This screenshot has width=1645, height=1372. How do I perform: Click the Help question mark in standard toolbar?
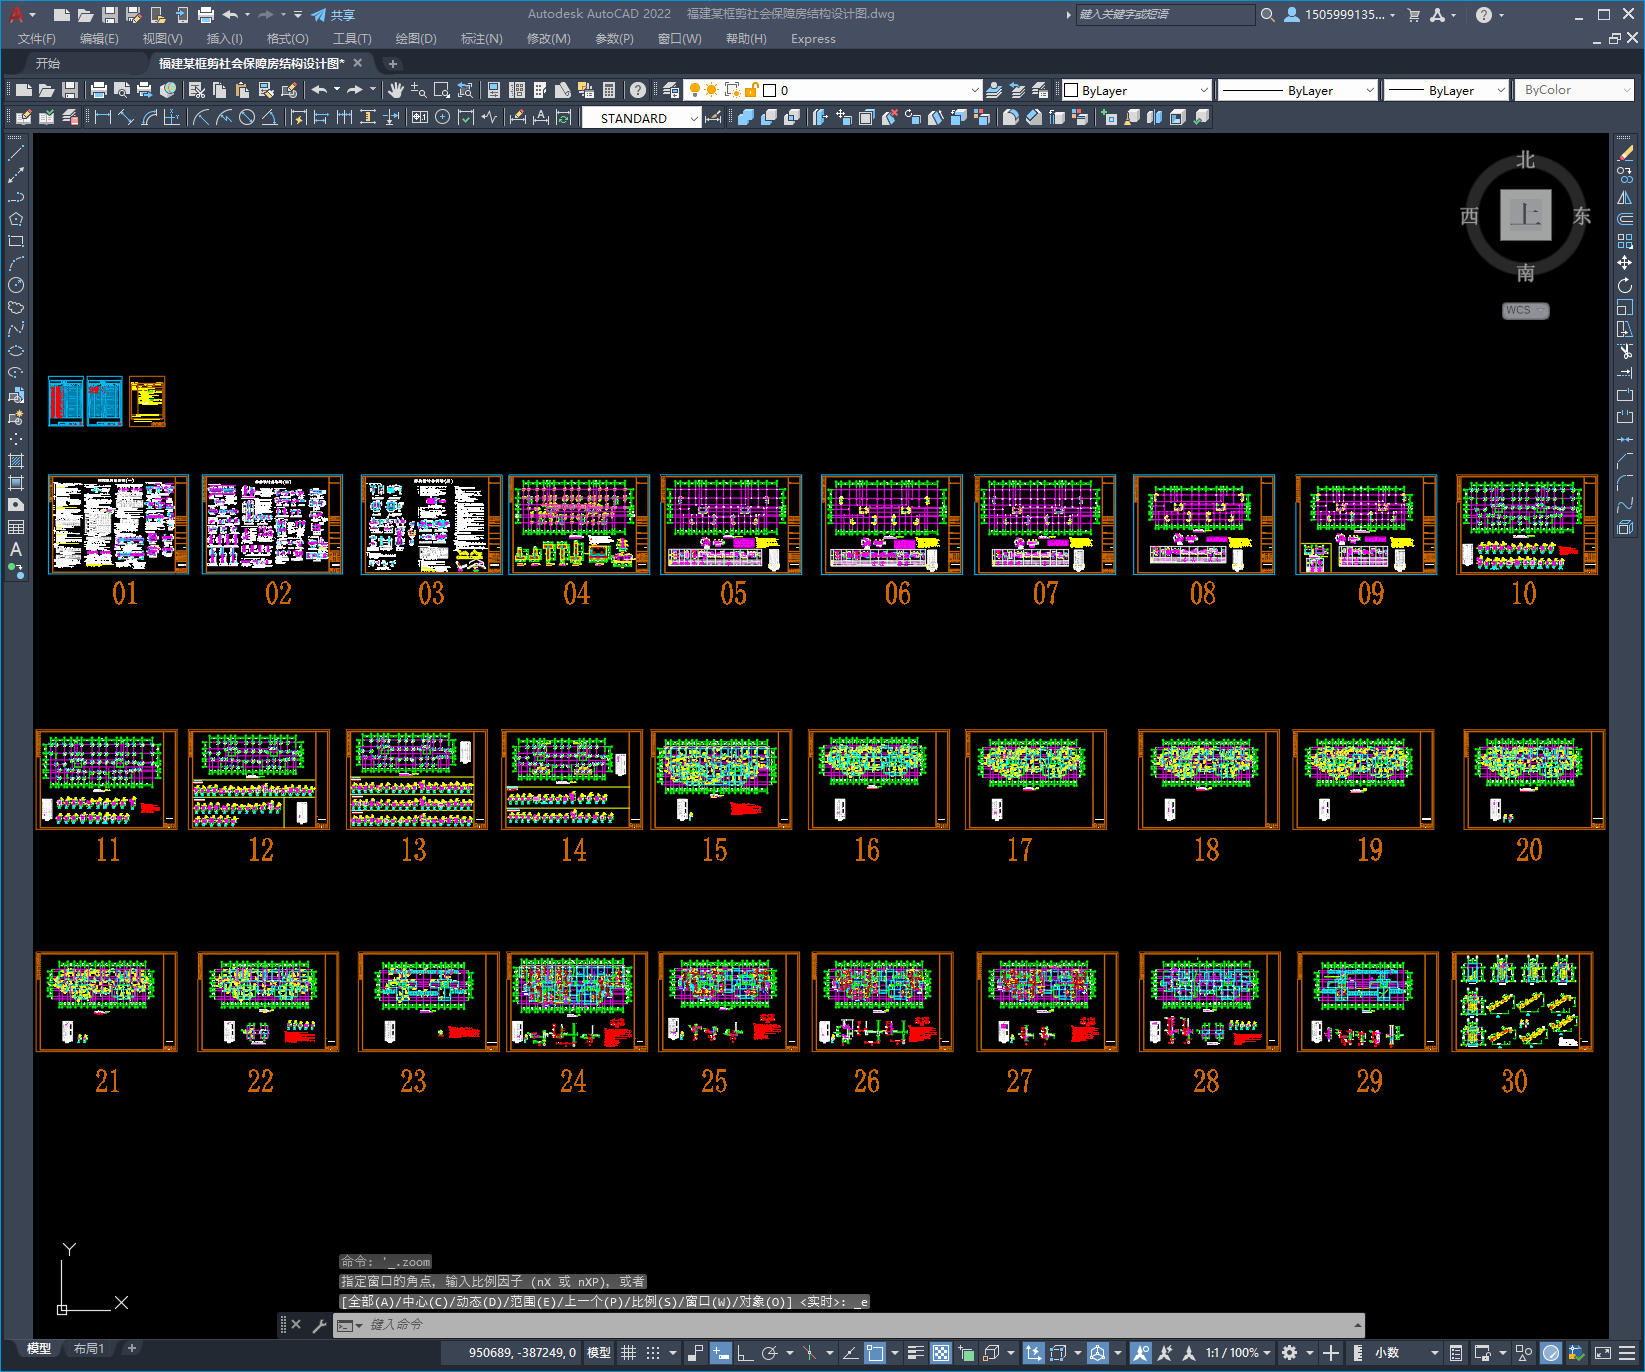coord(638,90)
